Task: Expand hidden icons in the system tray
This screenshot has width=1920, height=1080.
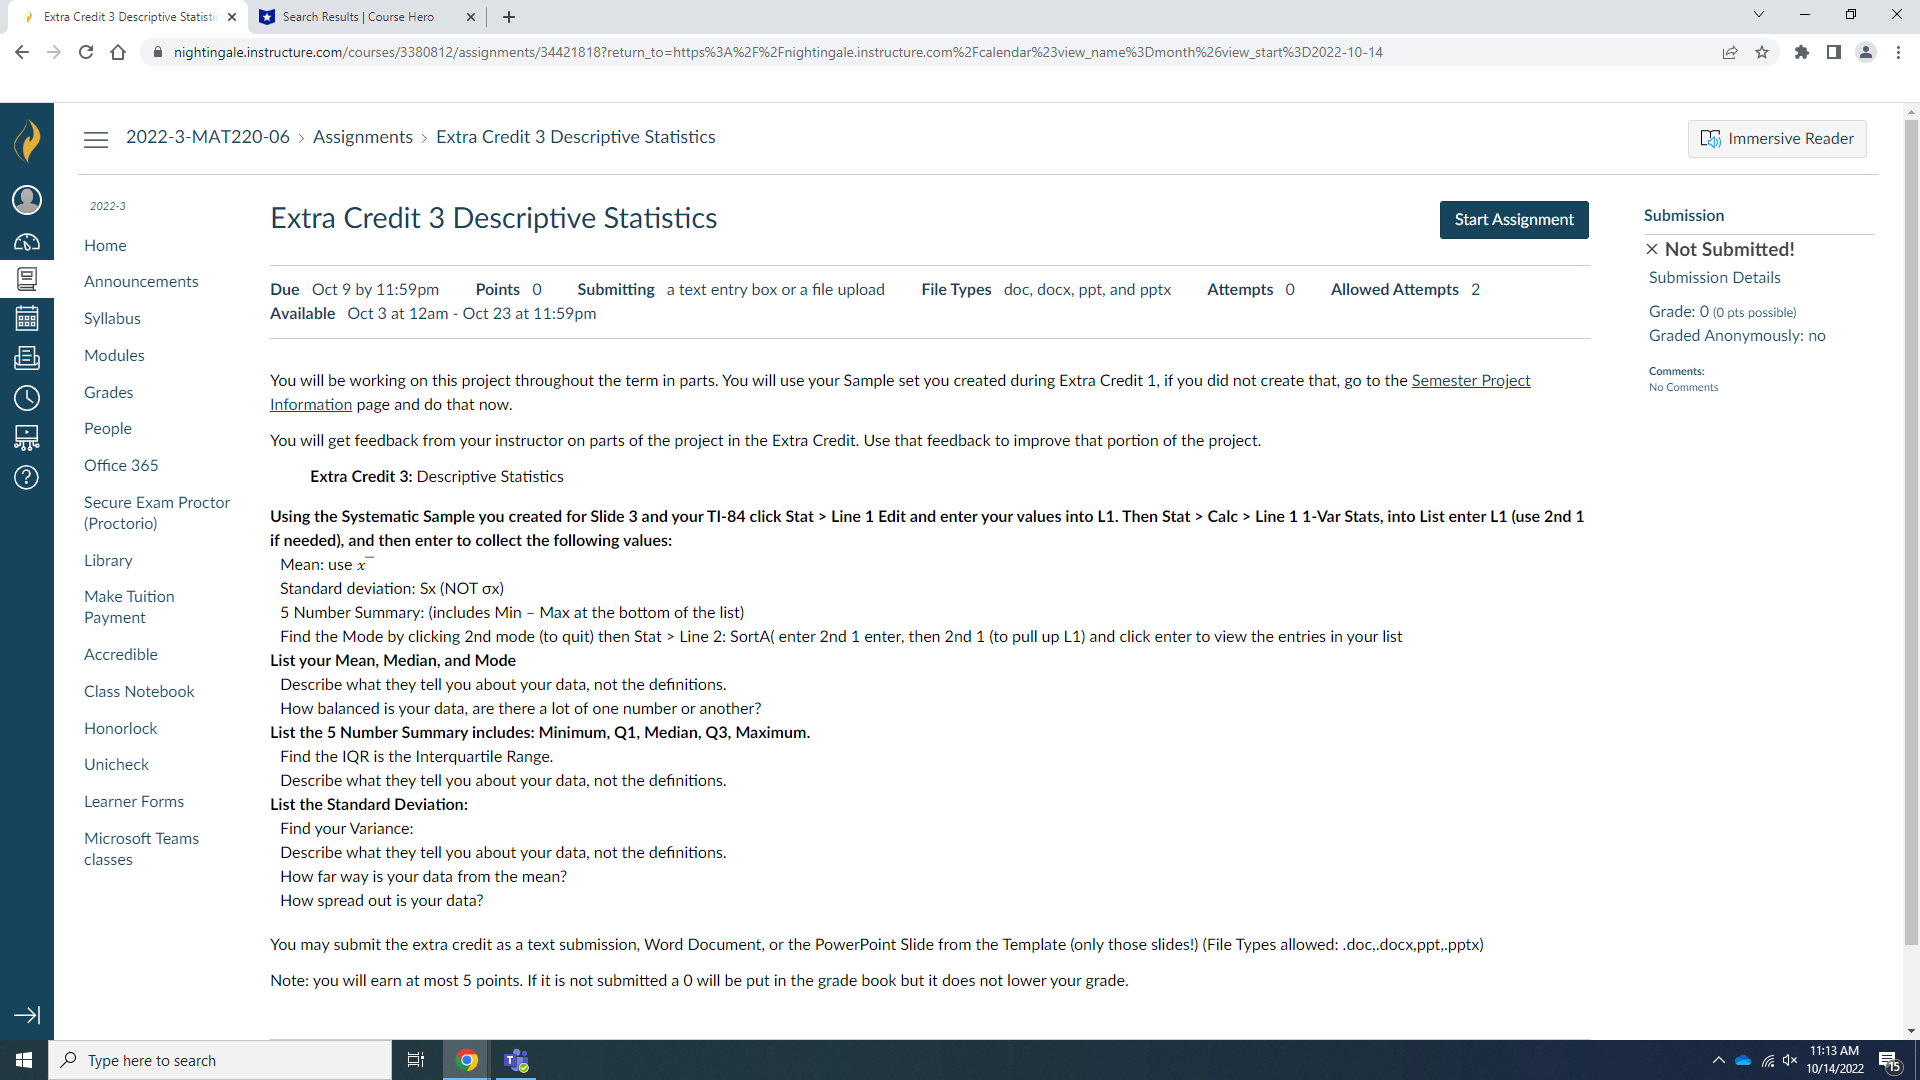Action: coord(1718,1060)
